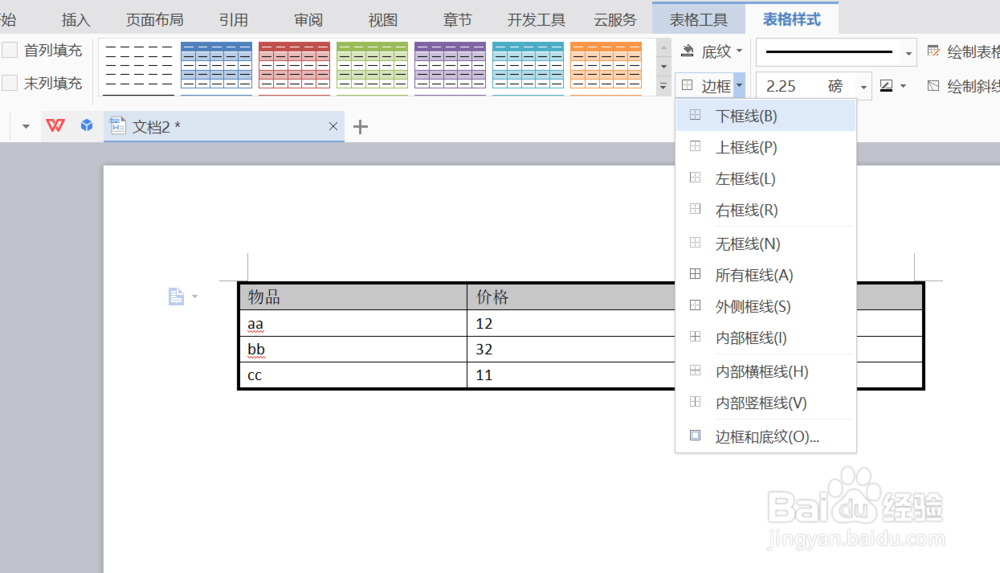The width and height of the screenshot is (1000, 573).
Task: Click the shading paint bucket icon
Action: tap(688, 51)
